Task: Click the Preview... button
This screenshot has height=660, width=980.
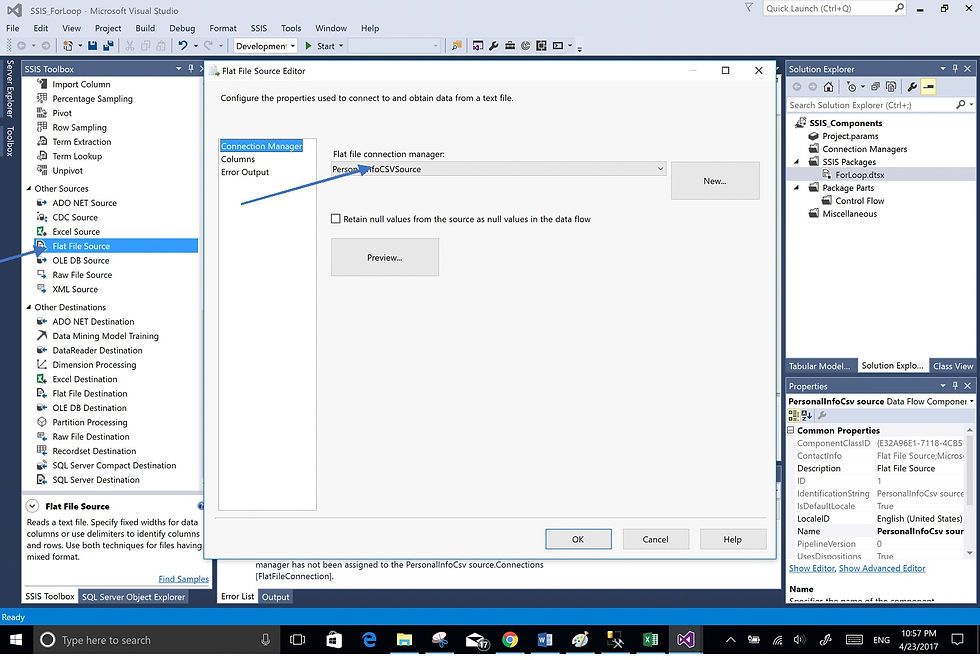Action: 384,257
